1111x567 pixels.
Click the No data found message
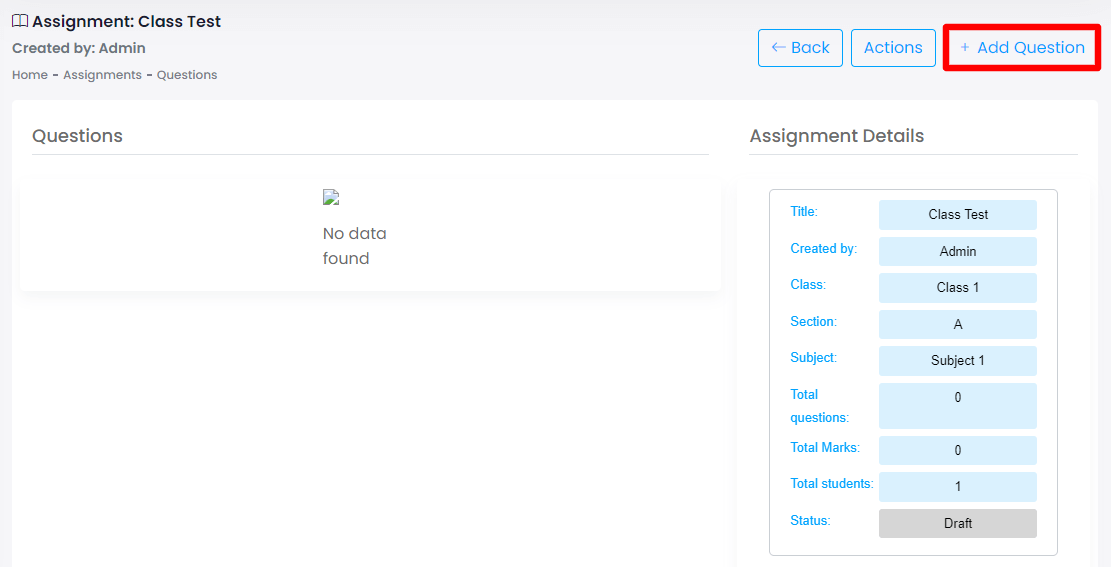[354, 246]
